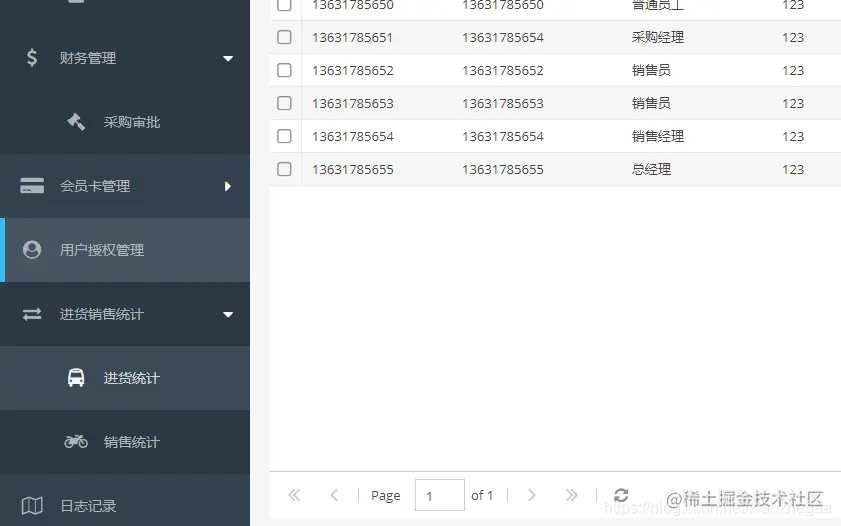Image resolution: width=841 pixels, height=526 pixels.
Task: Open 财务管理 menu item
Action: pos(125,58)
